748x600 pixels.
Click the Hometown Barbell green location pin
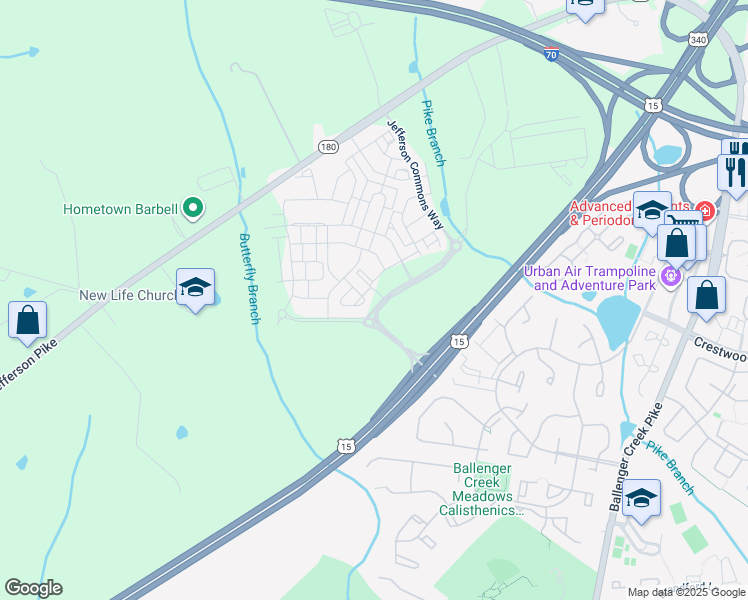click(193, 208)
